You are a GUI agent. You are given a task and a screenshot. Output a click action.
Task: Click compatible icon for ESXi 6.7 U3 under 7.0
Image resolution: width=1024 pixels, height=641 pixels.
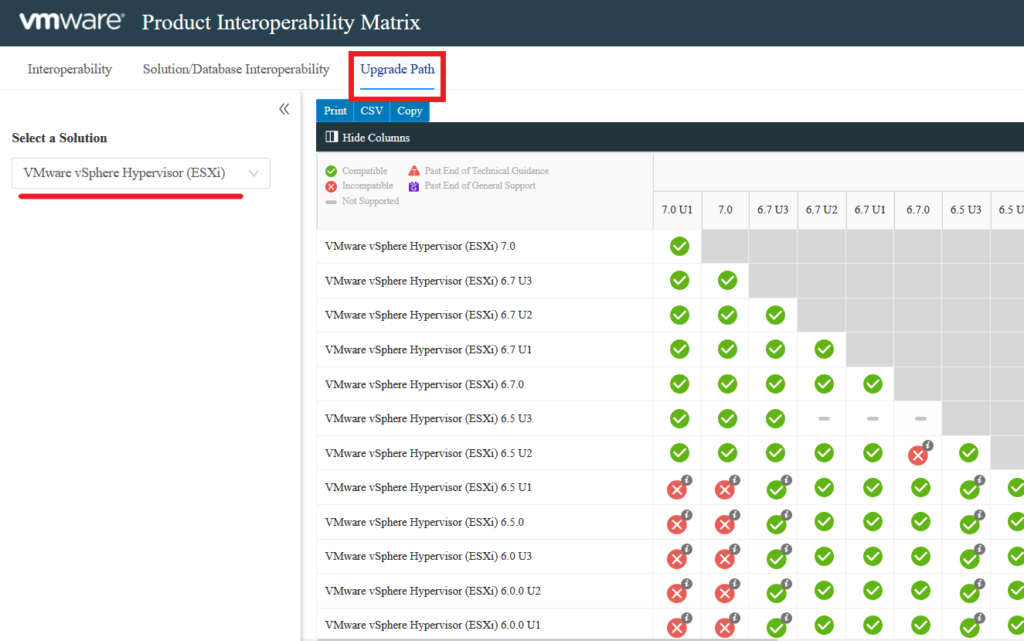click(x=727, y=281)
